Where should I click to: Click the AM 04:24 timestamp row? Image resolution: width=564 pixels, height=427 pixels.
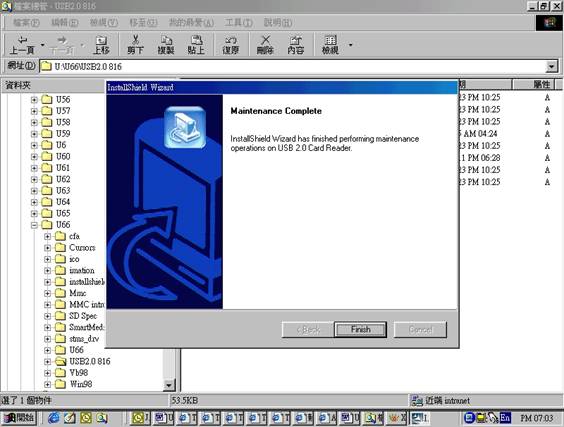click(480, 133)
